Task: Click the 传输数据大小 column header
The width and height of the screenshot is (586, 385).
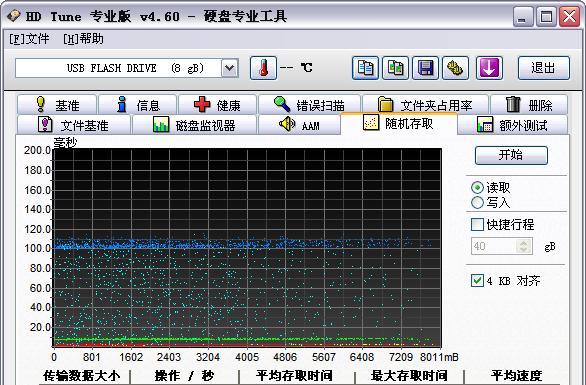Action: [x=81, y=376]
